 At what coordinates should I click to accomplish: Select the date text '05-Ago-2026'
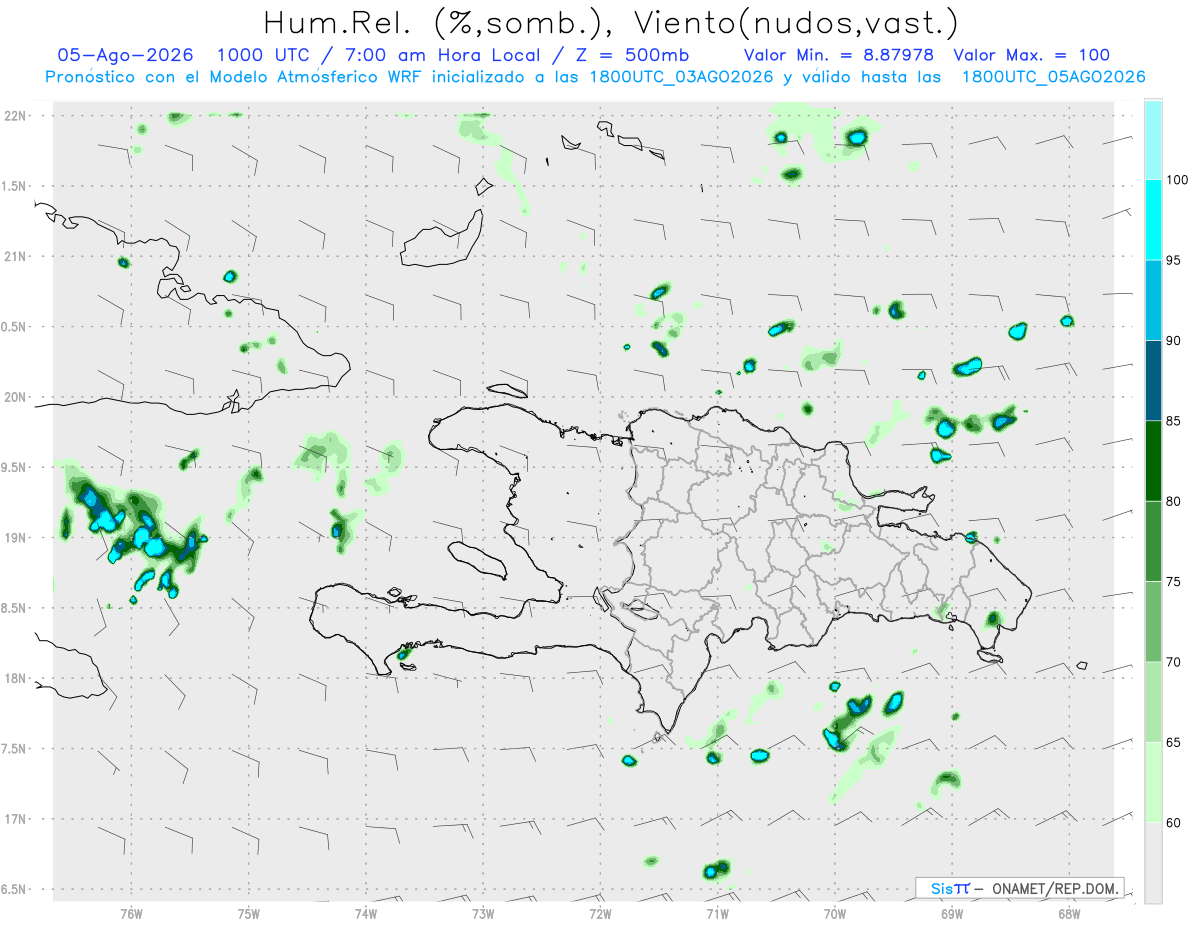point(125,55)
